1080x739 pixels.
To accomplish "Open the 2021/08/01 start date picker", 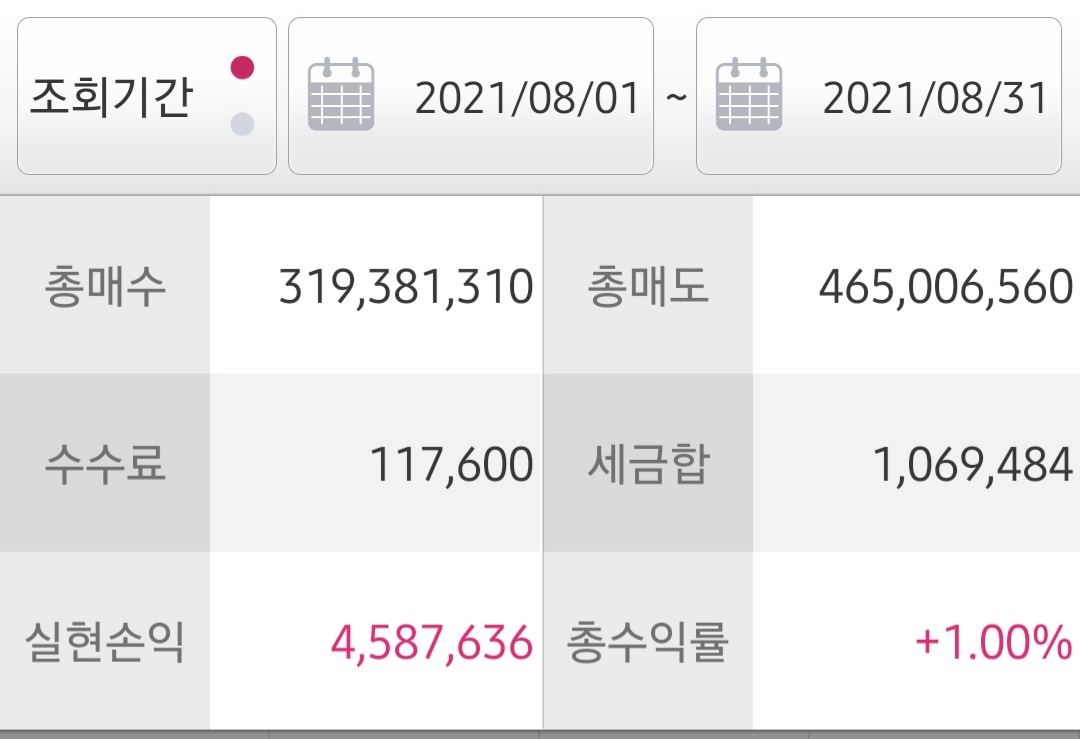I will coord(527,98).
